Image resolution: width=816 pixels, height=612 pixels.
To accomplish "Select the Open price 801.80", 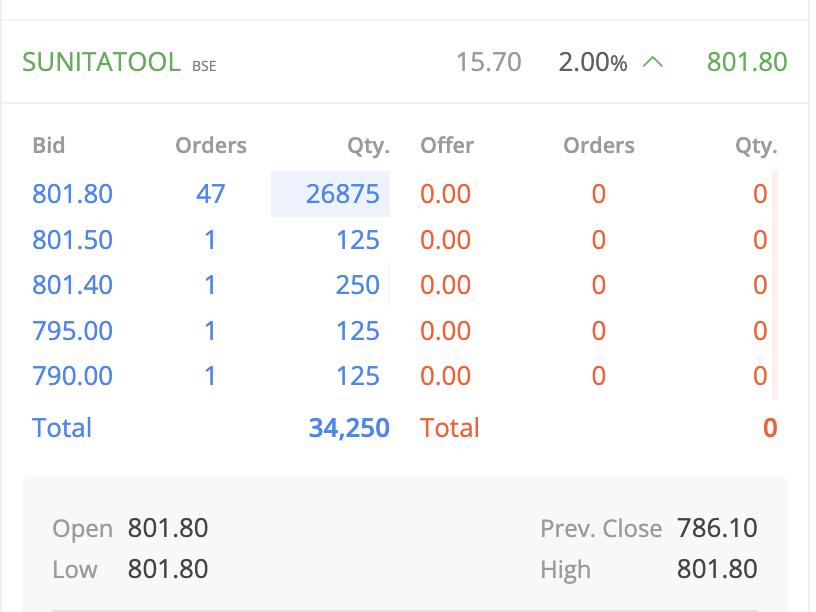I will point(168,528).
